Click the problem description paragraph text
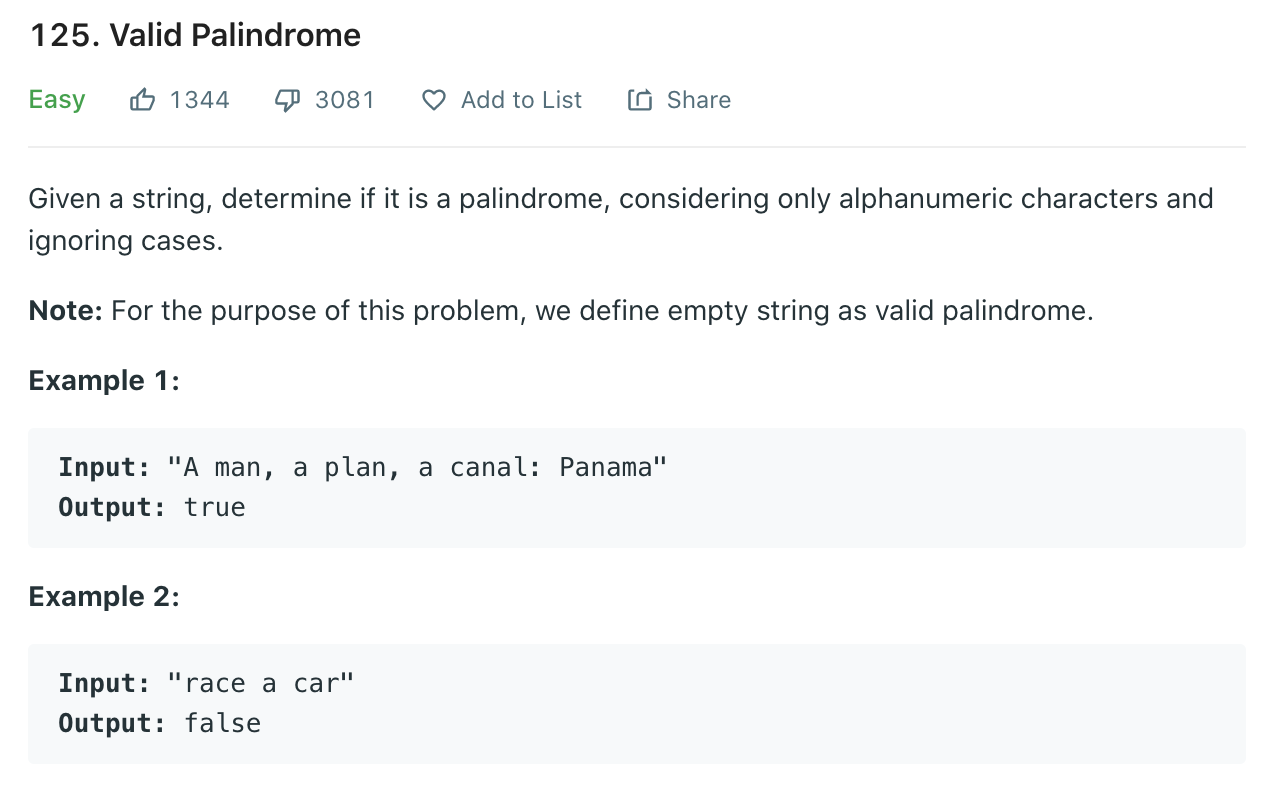Viewport: 1280px width, 788px height. coord(621,219)
